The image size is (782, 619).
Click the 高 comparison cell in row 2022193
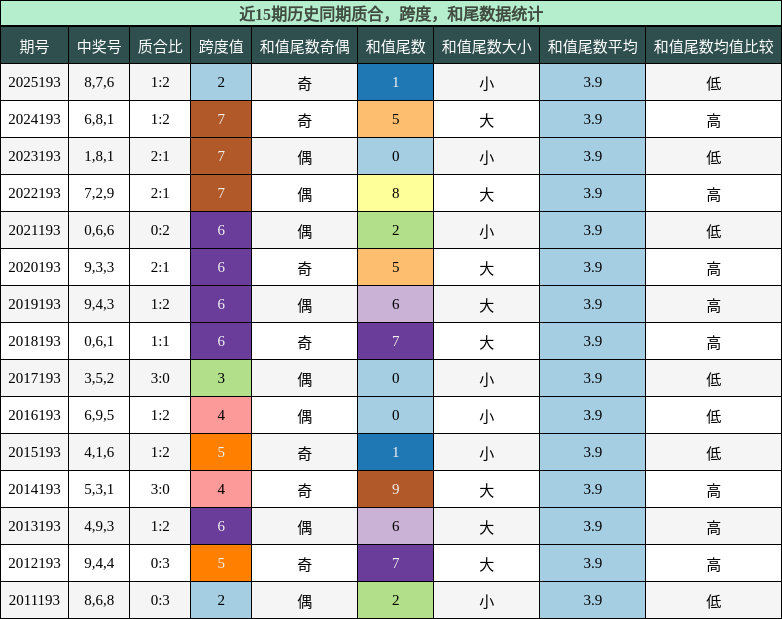coord(714,194)
